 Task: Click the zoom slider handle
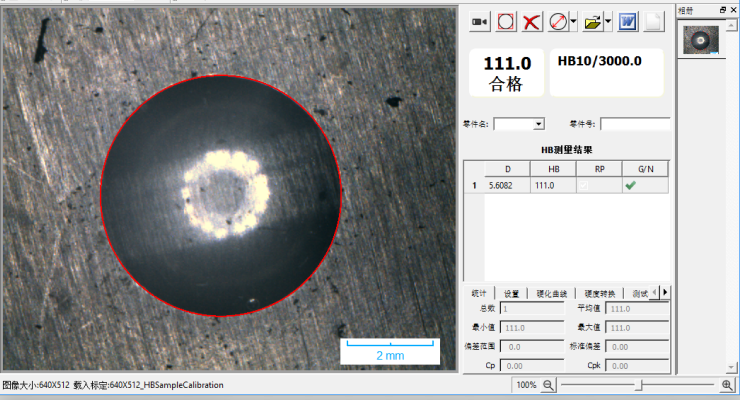[640, 385]
